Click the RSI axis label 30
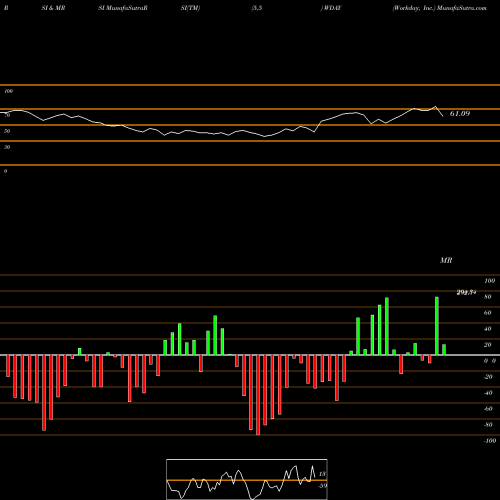The image size is (500, 500). pos(7,147)
